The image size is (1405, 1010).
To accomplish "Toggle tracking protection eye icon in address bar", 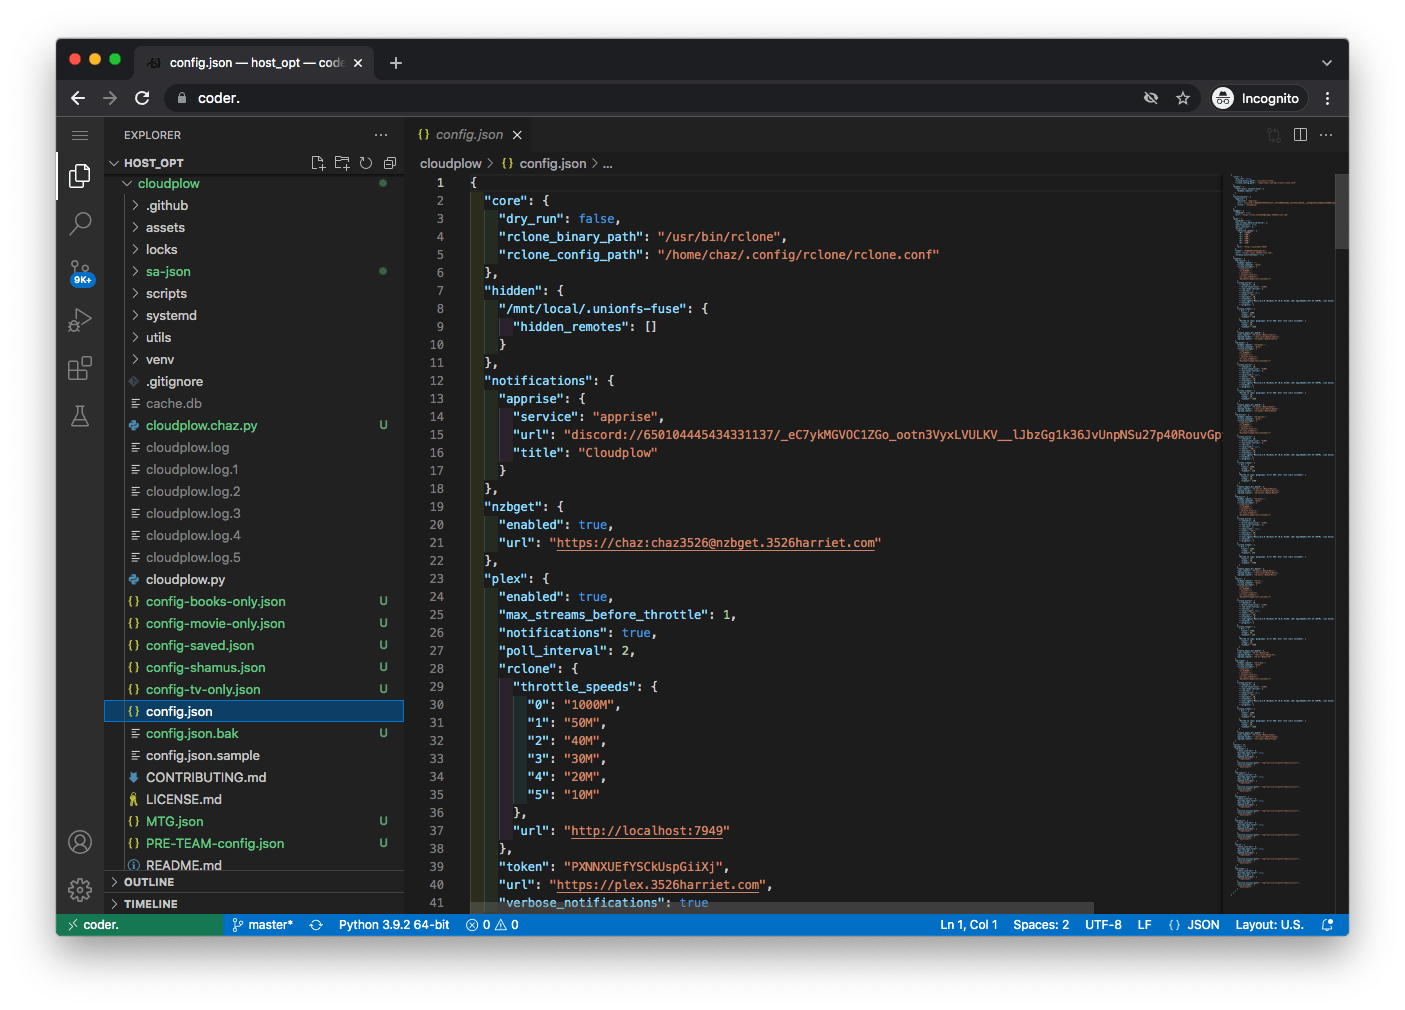I will pyautogui.click(x=1151, y=98).
